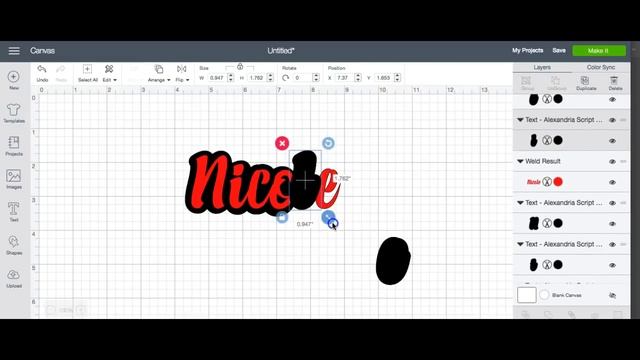Hide Text layer directly below red Nicole layer

[x=612, y=203]
